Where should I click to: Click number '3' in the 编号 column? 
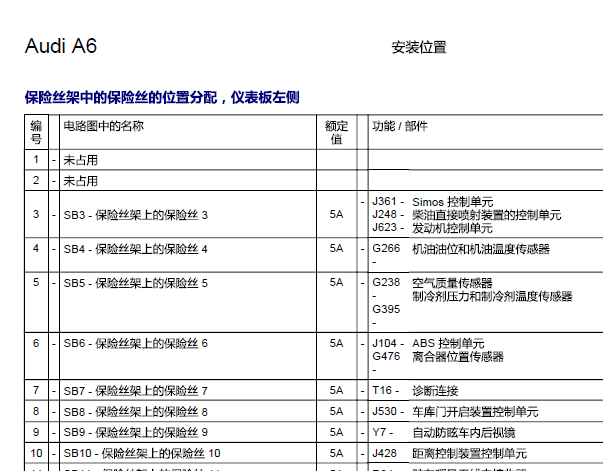click(x=36, y=214)
